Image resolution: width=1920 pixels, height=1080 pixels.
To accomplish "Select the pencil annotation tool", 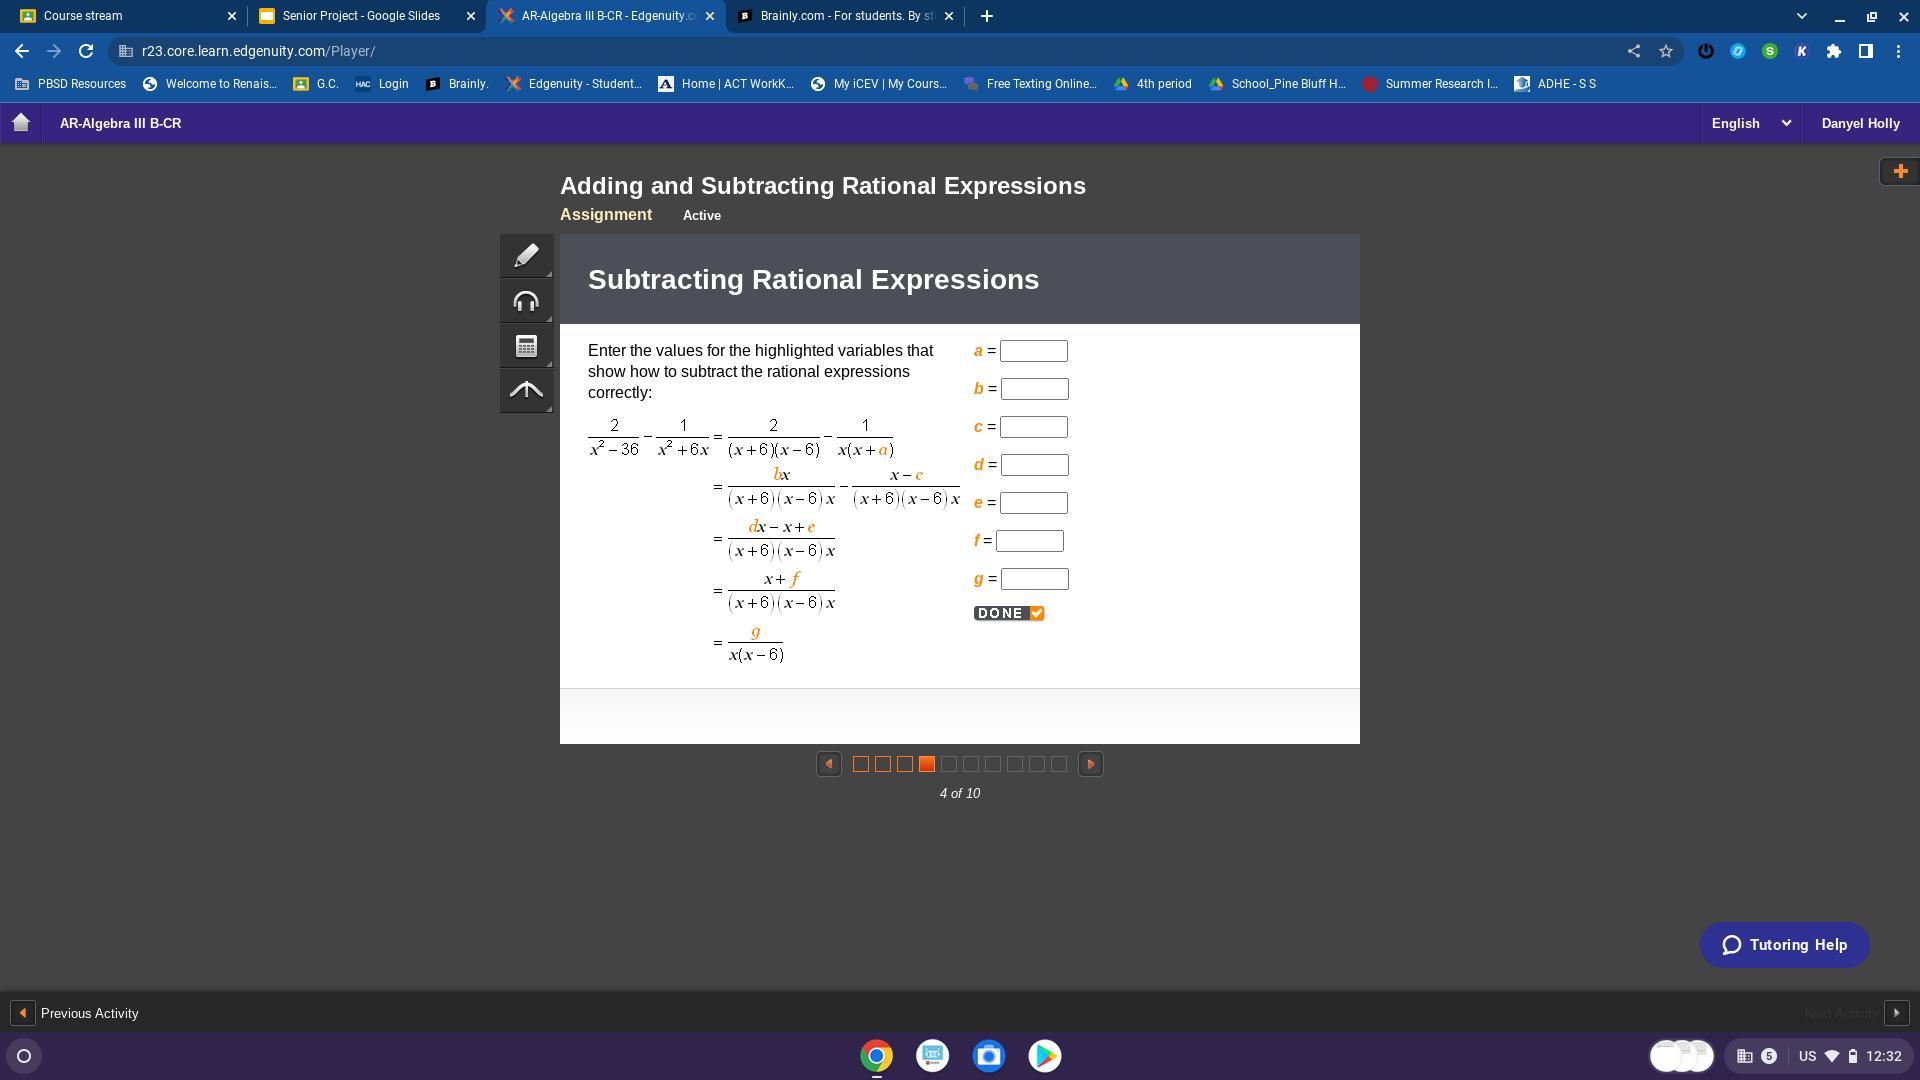I will [x=526, y=255].
